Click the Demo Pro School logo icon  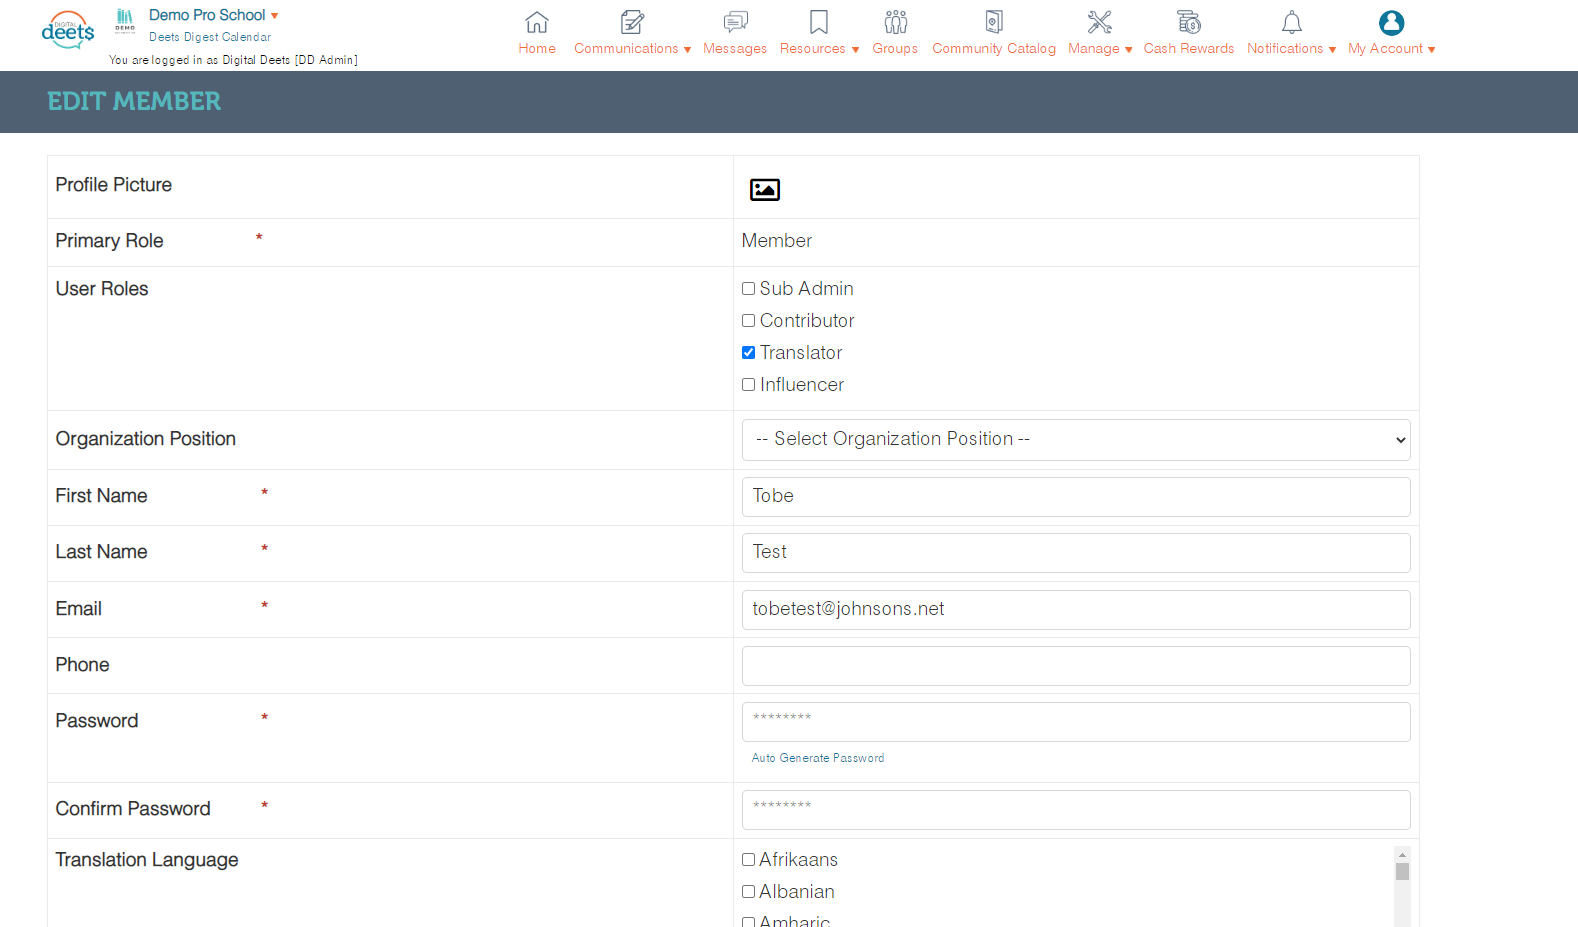(125, 20)
